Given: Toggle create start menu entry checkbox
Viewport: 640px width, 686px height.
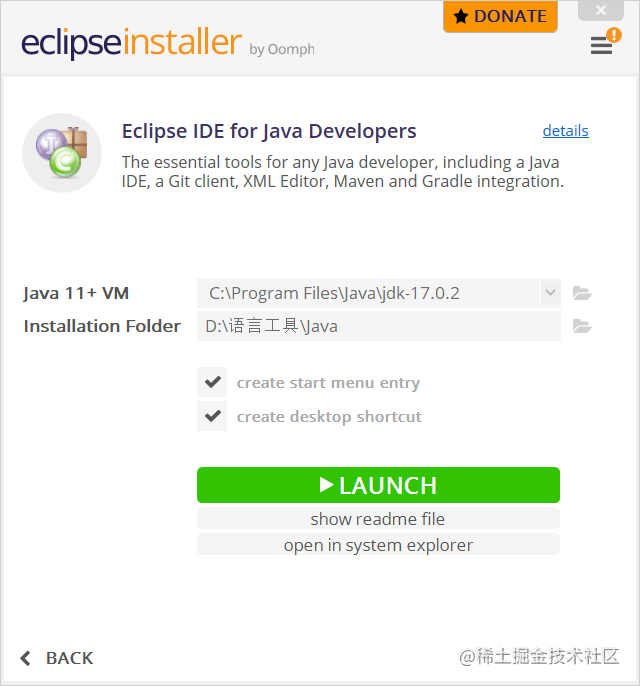Looking at the screenshot, I should pyautogui.click(x=212, y=382).
